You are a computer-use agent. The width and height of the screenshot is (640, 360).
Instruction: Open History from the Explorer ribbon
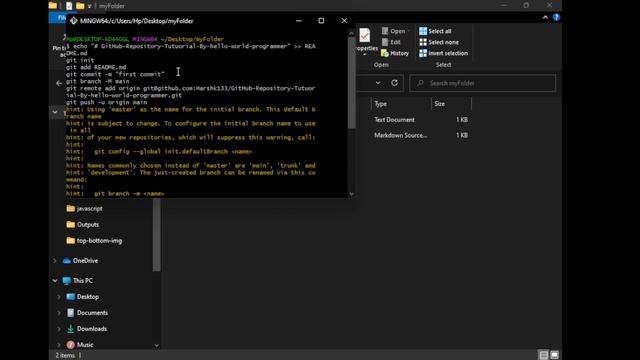395,53
